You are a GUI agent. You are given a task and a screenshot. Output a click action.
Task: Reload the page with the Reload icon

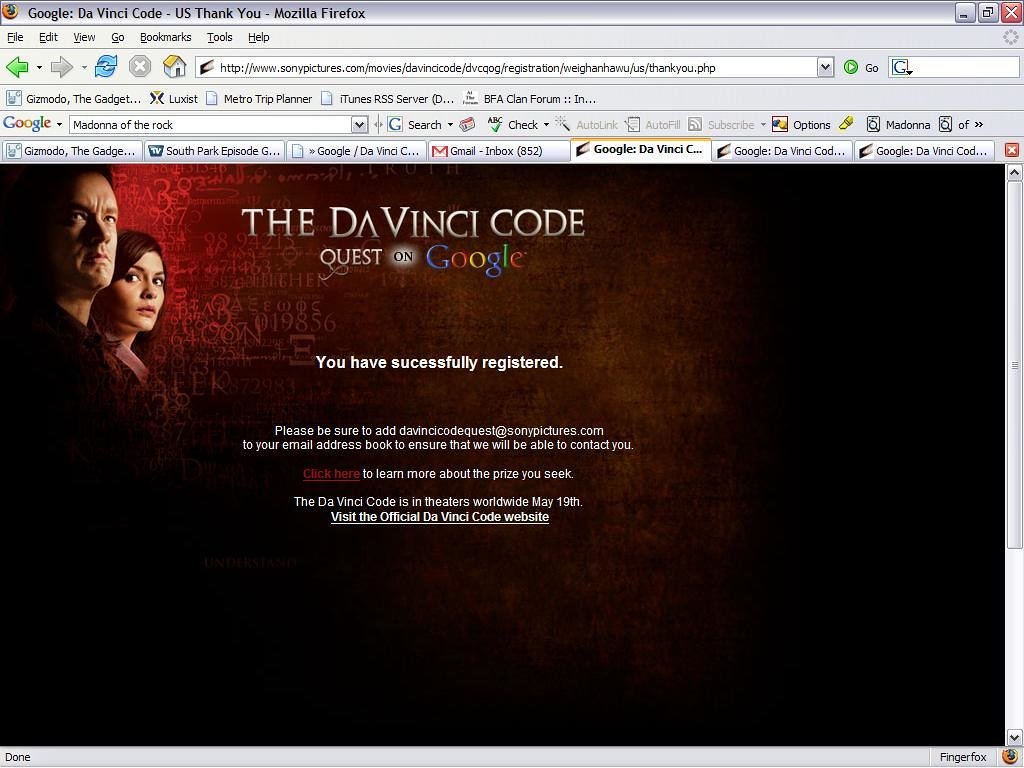(106, 67)
